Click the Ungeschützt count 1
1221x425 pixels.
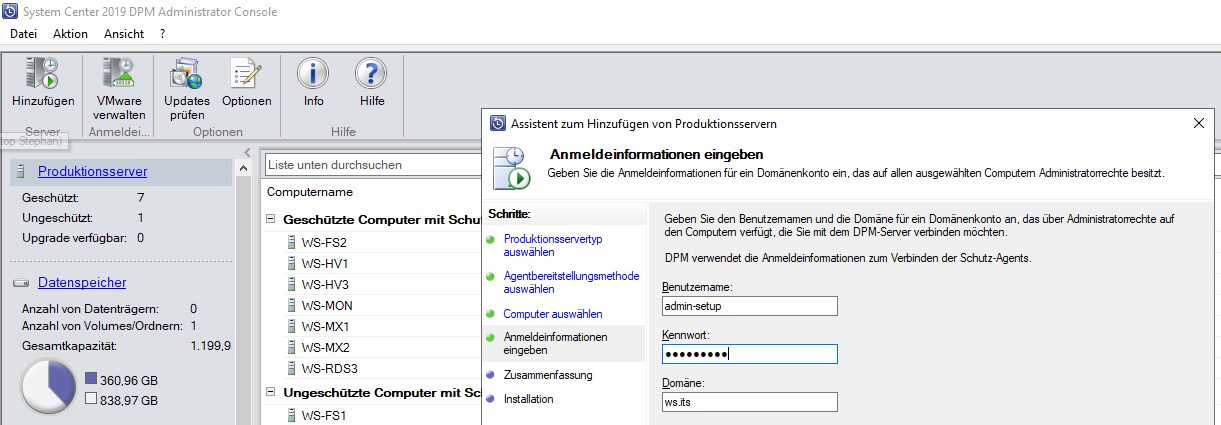tap(141, 217)
